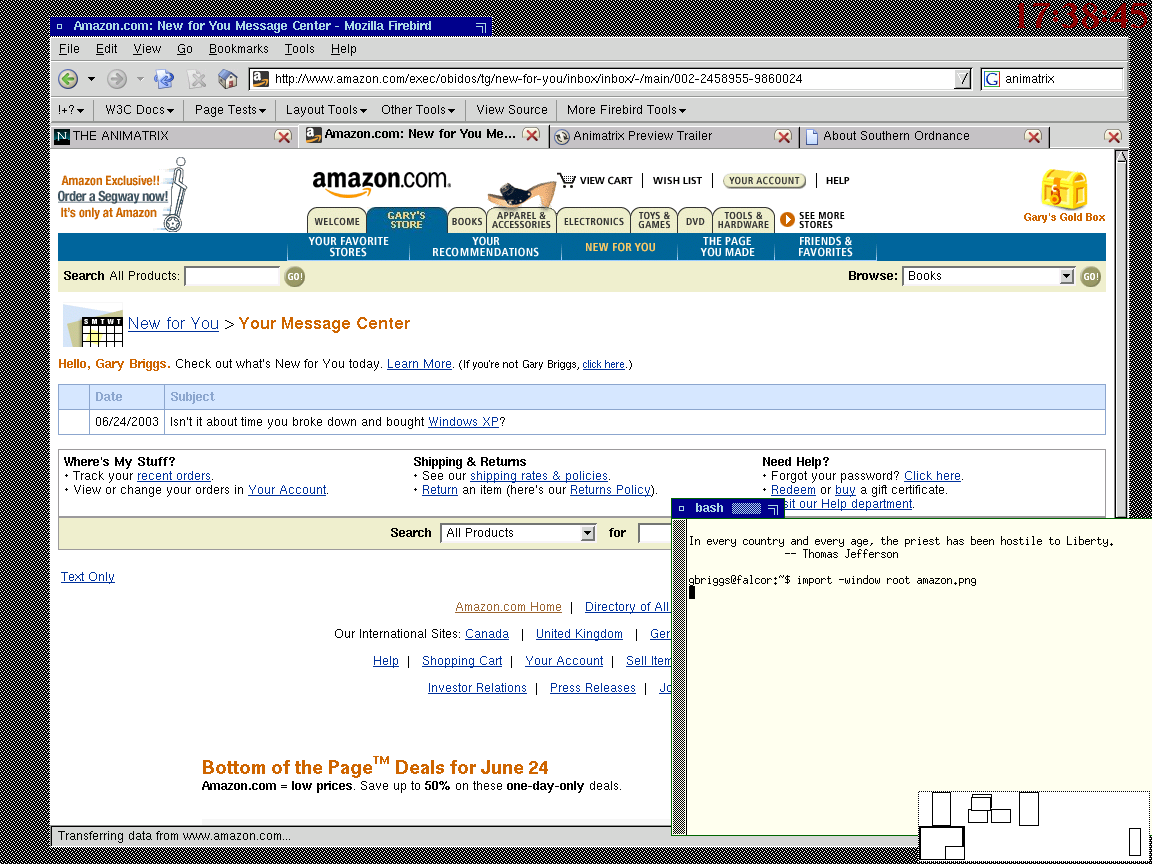Switch to the About Southern Ordnance tab

tap(913, 136)
